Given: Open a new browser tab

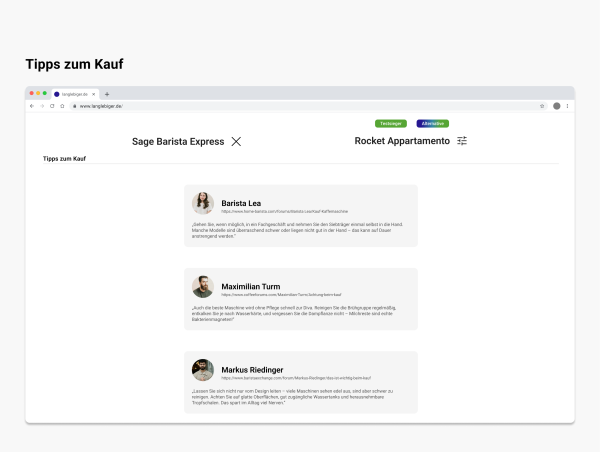Looking at the screenshot, I should pos(107,94).
